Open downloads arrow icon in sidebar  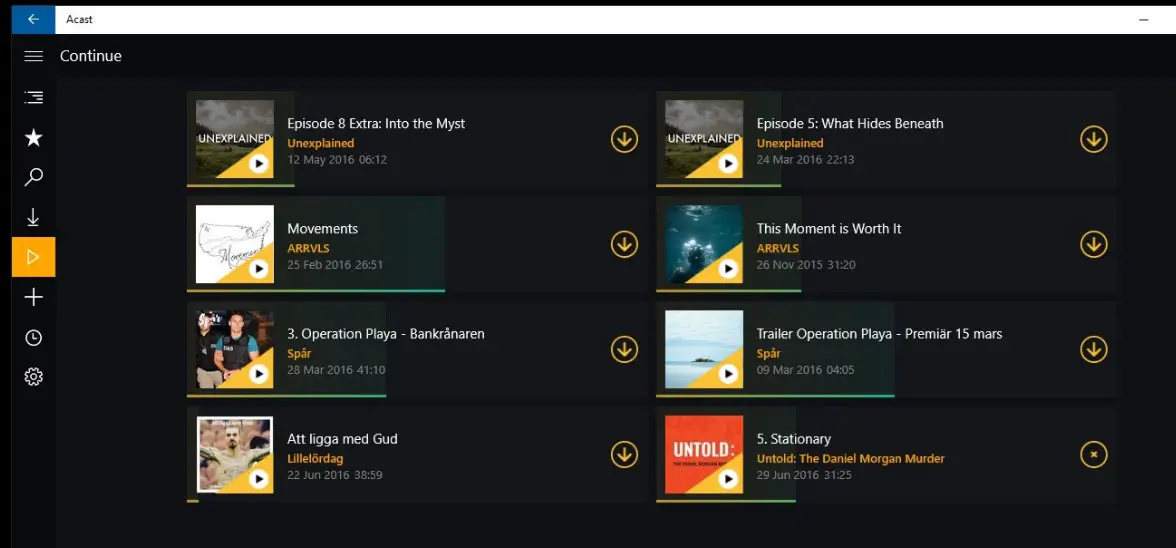[x=34, y=217]
